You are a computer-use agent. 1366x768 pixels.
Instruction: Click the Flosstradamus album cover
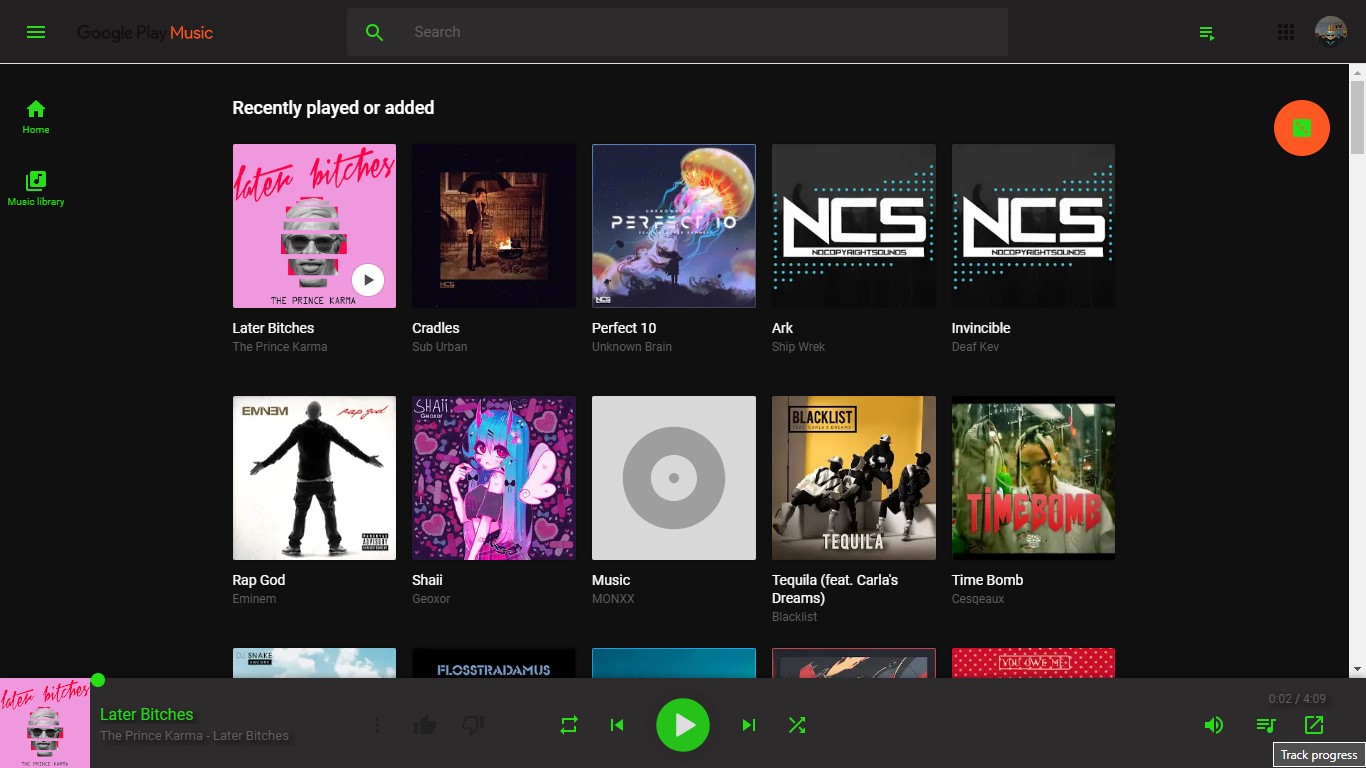pos(494,663)
